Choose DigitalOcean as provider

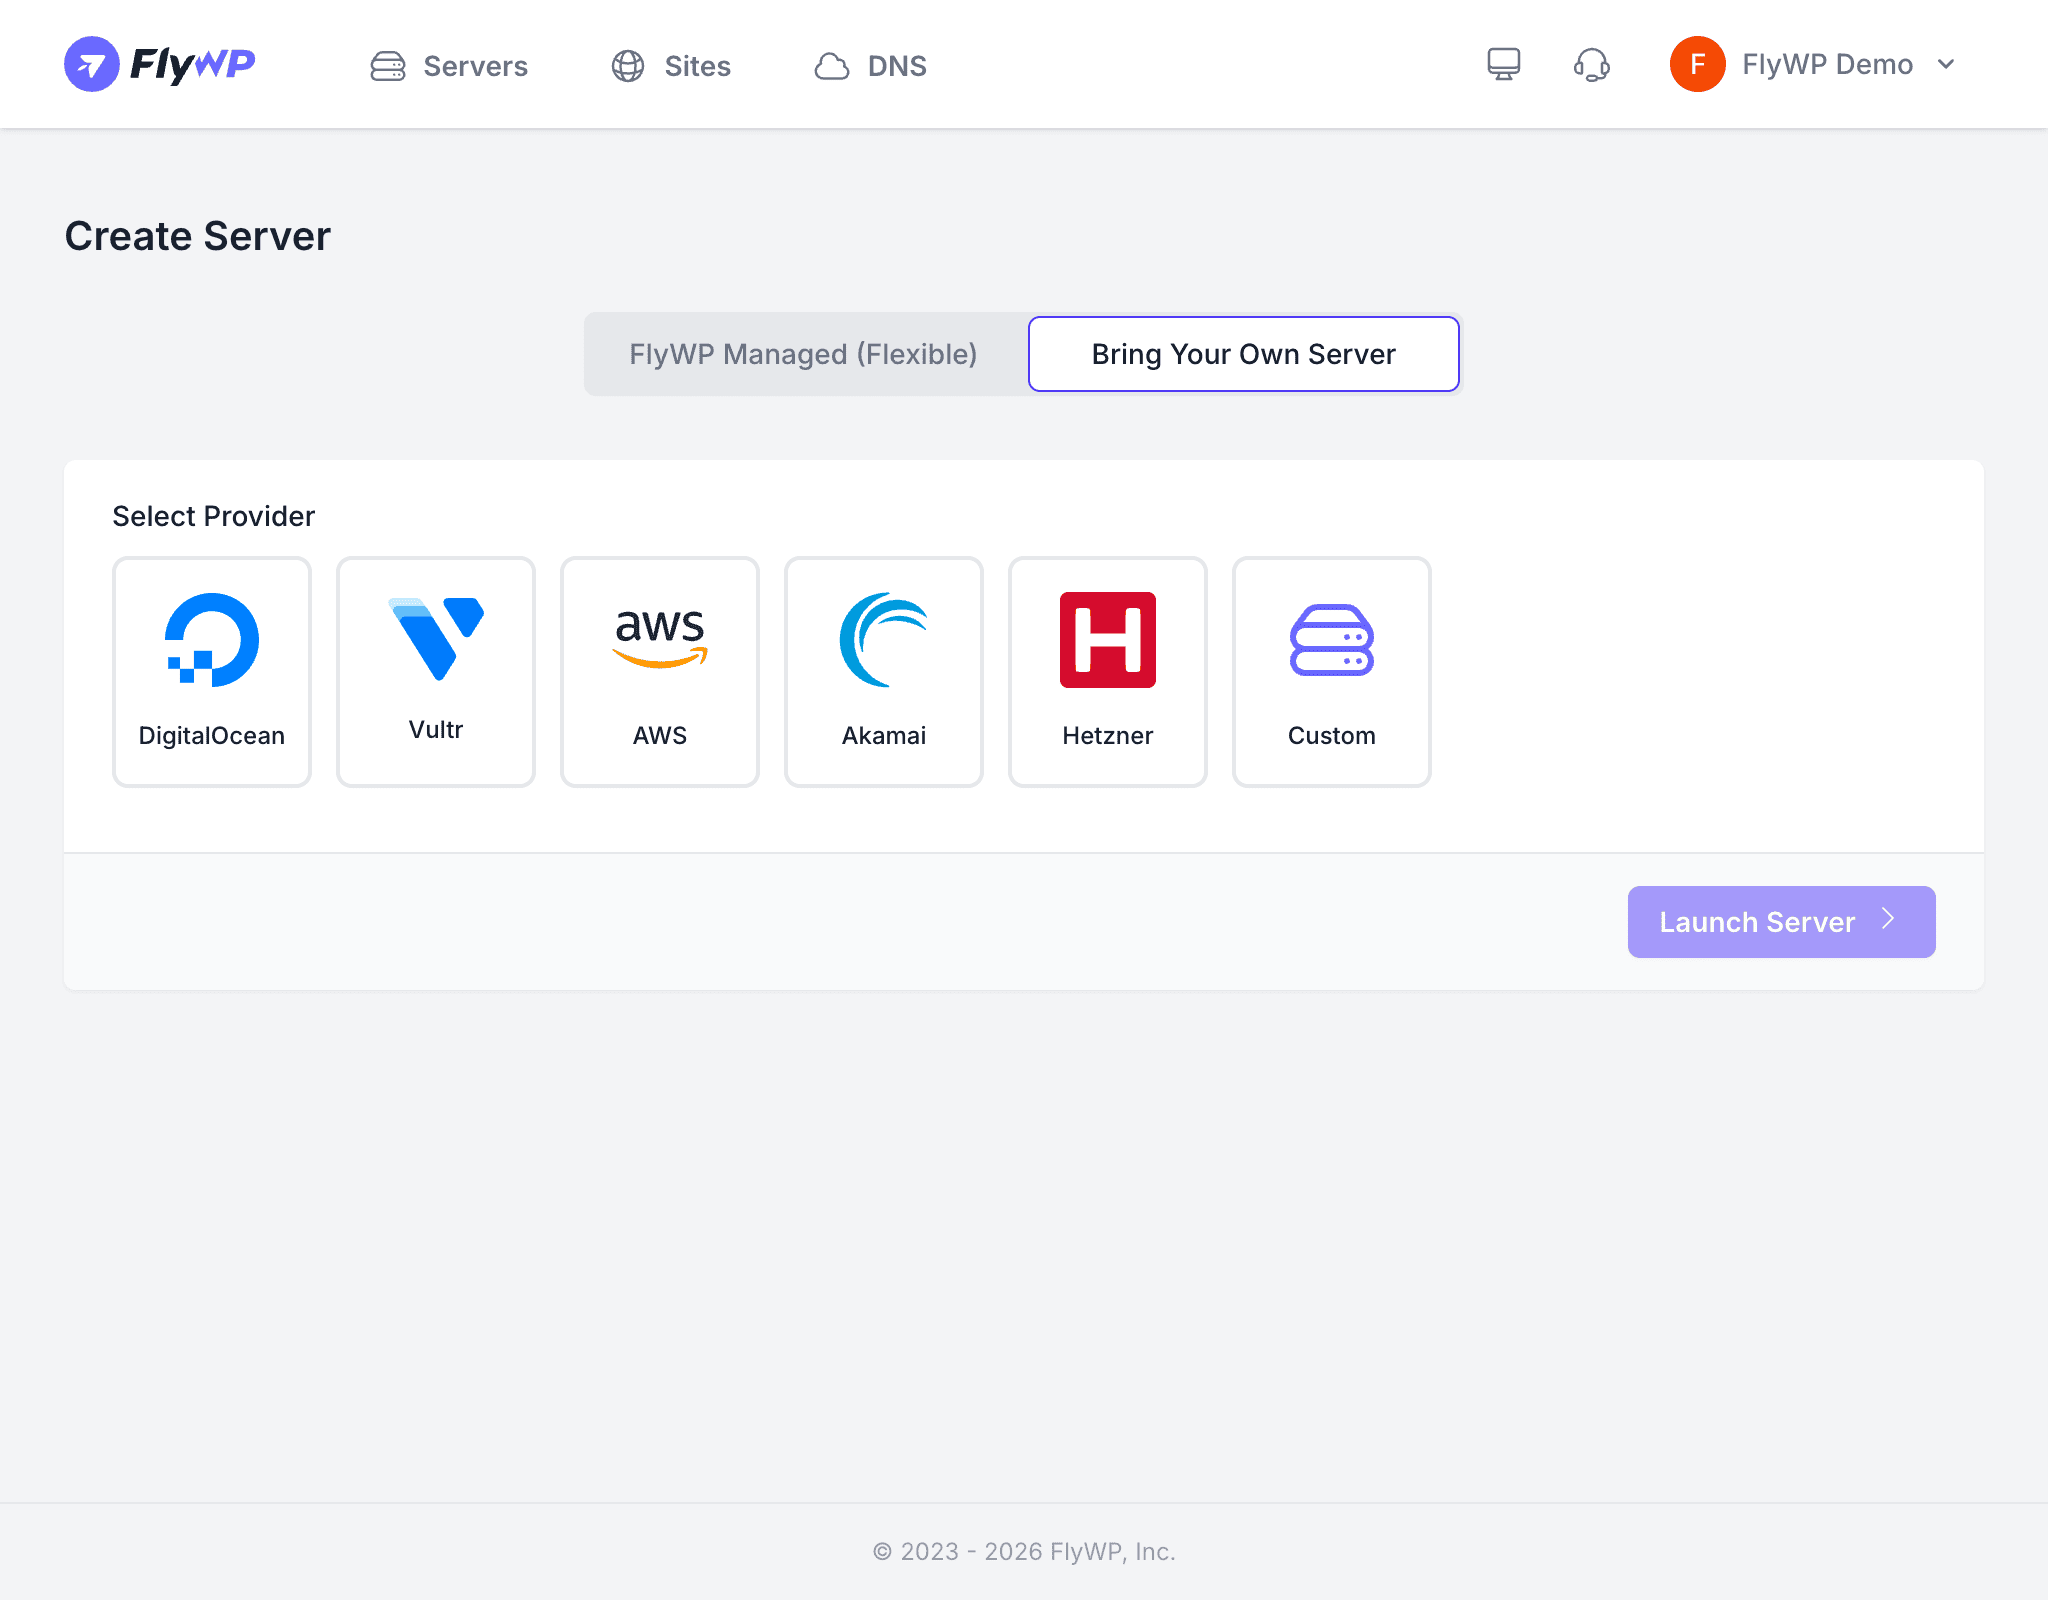click(x=212, y=672)
